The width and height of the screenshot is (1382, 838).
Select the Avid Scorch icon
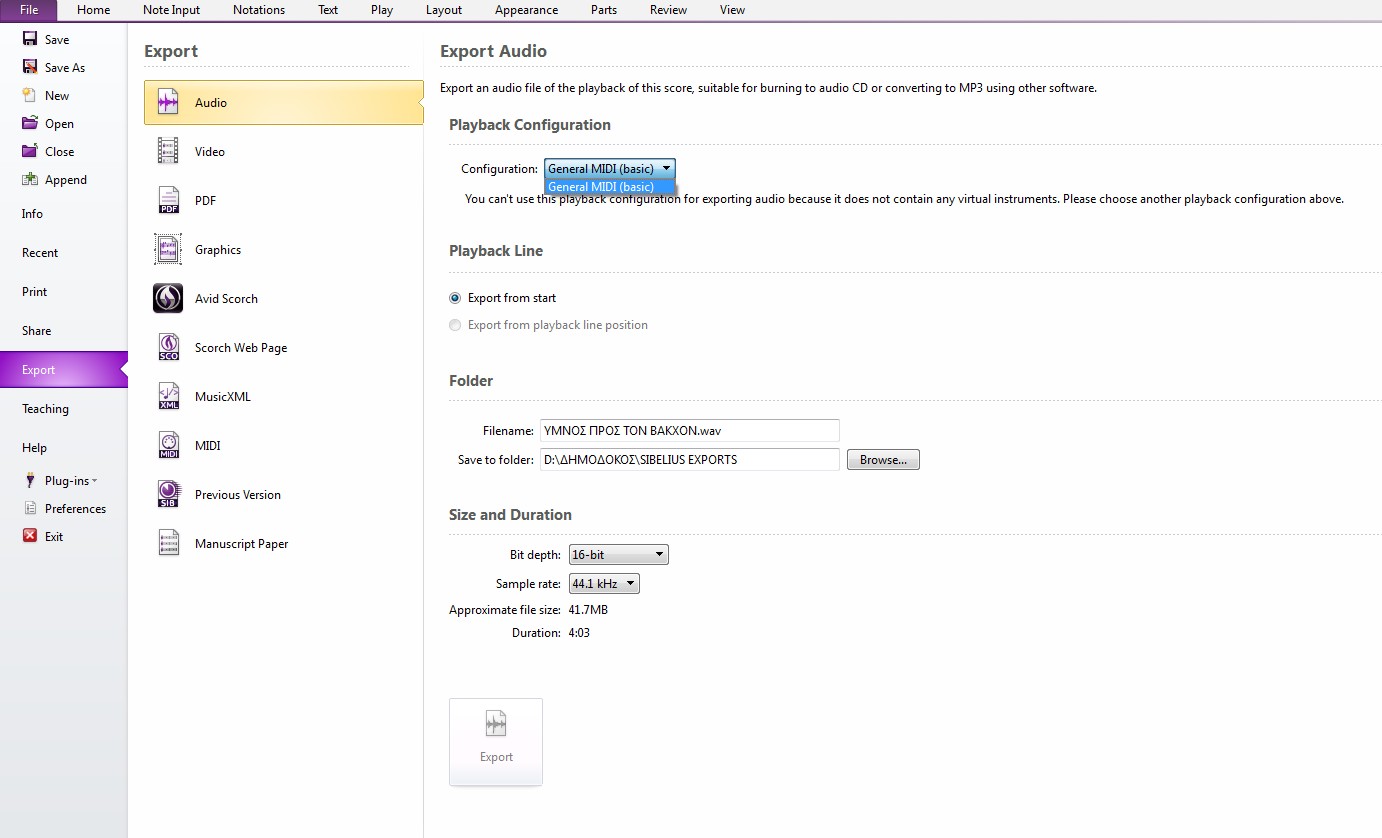(x=168, y=298)
